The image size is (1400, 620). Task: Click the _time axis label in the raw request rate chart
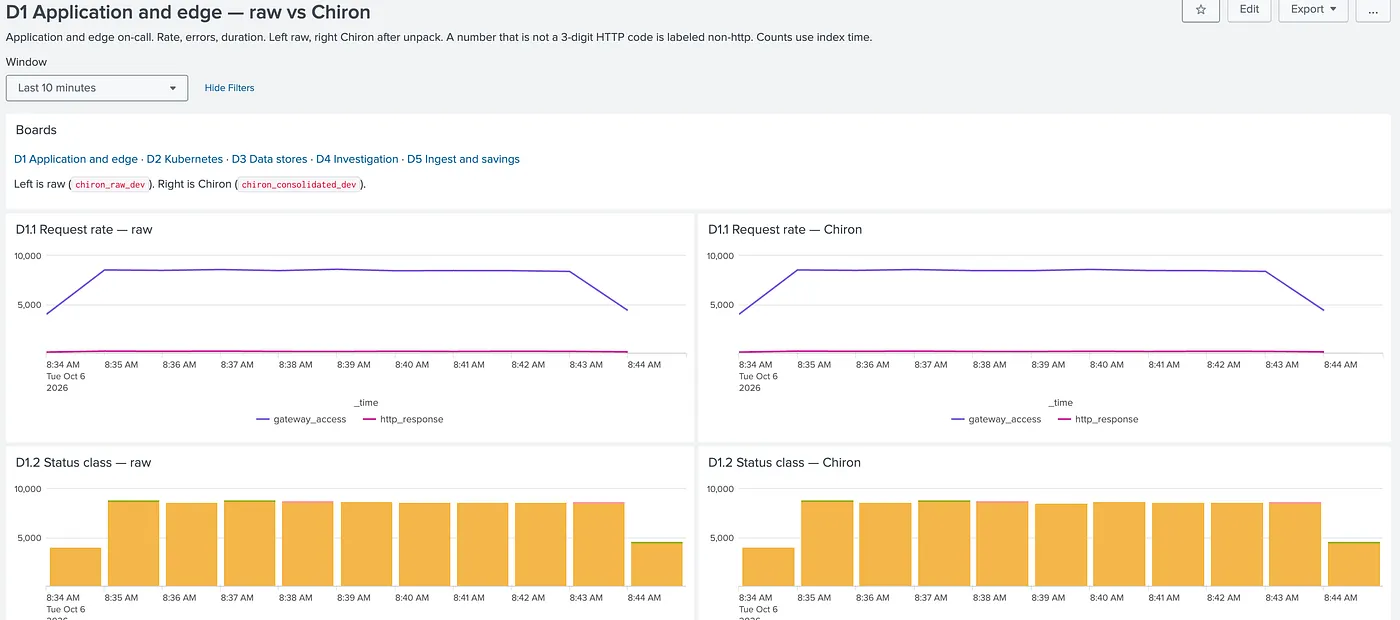[366, 403]
